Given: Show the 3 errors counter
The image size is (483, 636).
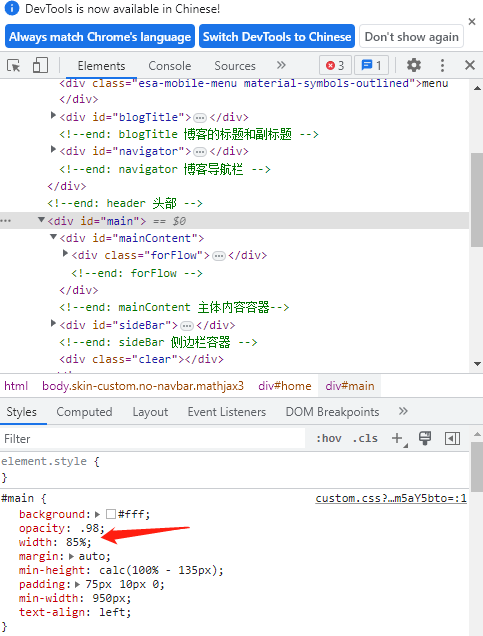Looking at the screenshot, I should 335,65.
